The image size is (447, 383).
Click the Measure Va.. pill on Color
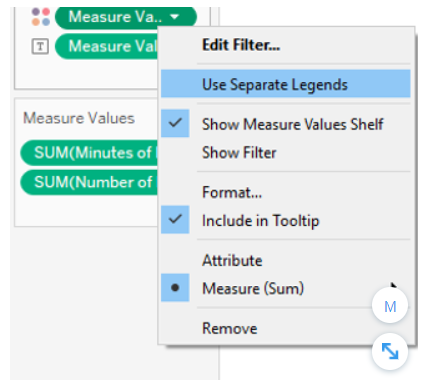coord(126,17)
